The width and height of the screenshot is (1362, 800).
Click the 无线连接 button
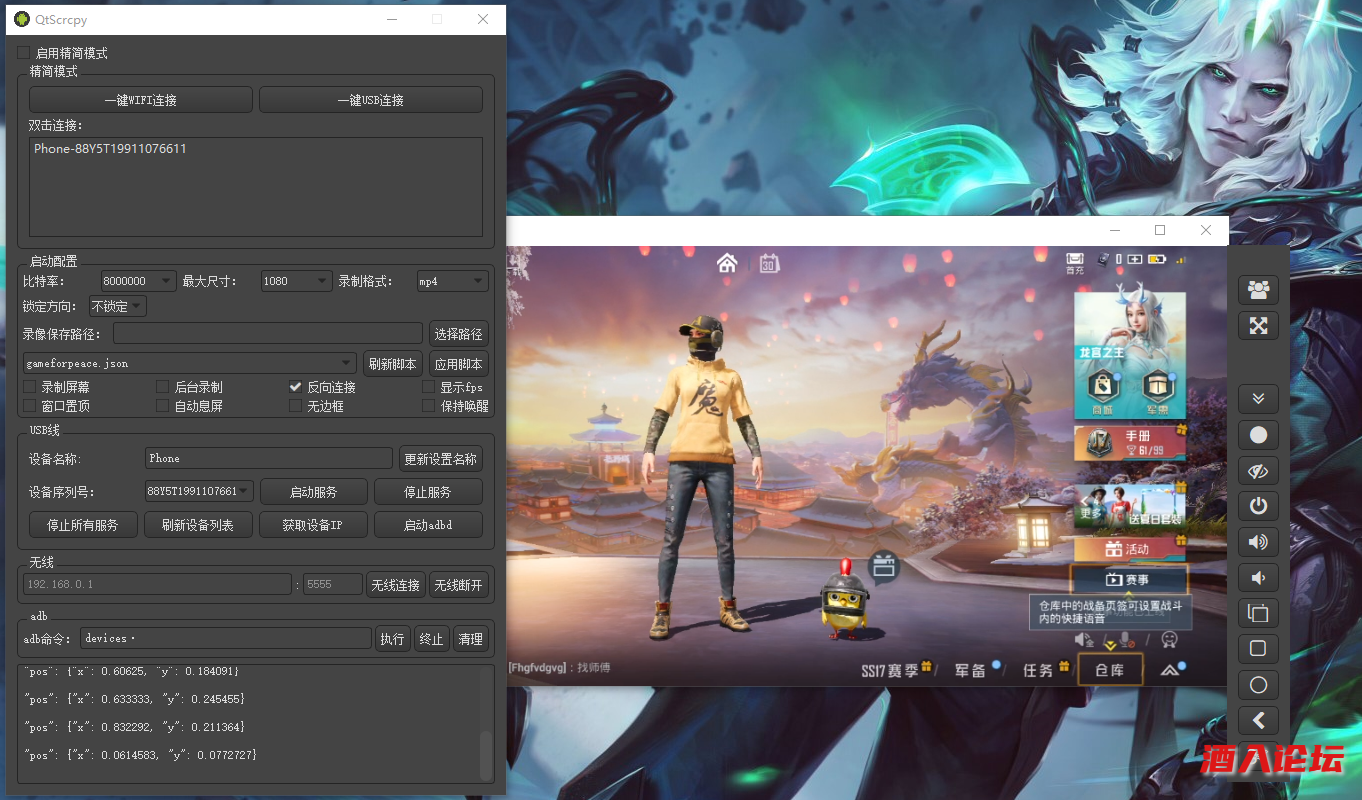click(x=396, y=585)
